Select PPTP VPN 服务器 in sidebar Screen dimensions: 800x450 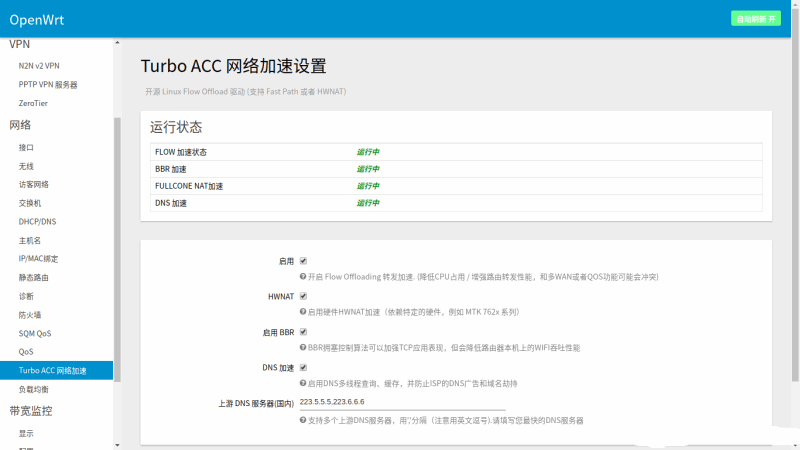[48, 84]
